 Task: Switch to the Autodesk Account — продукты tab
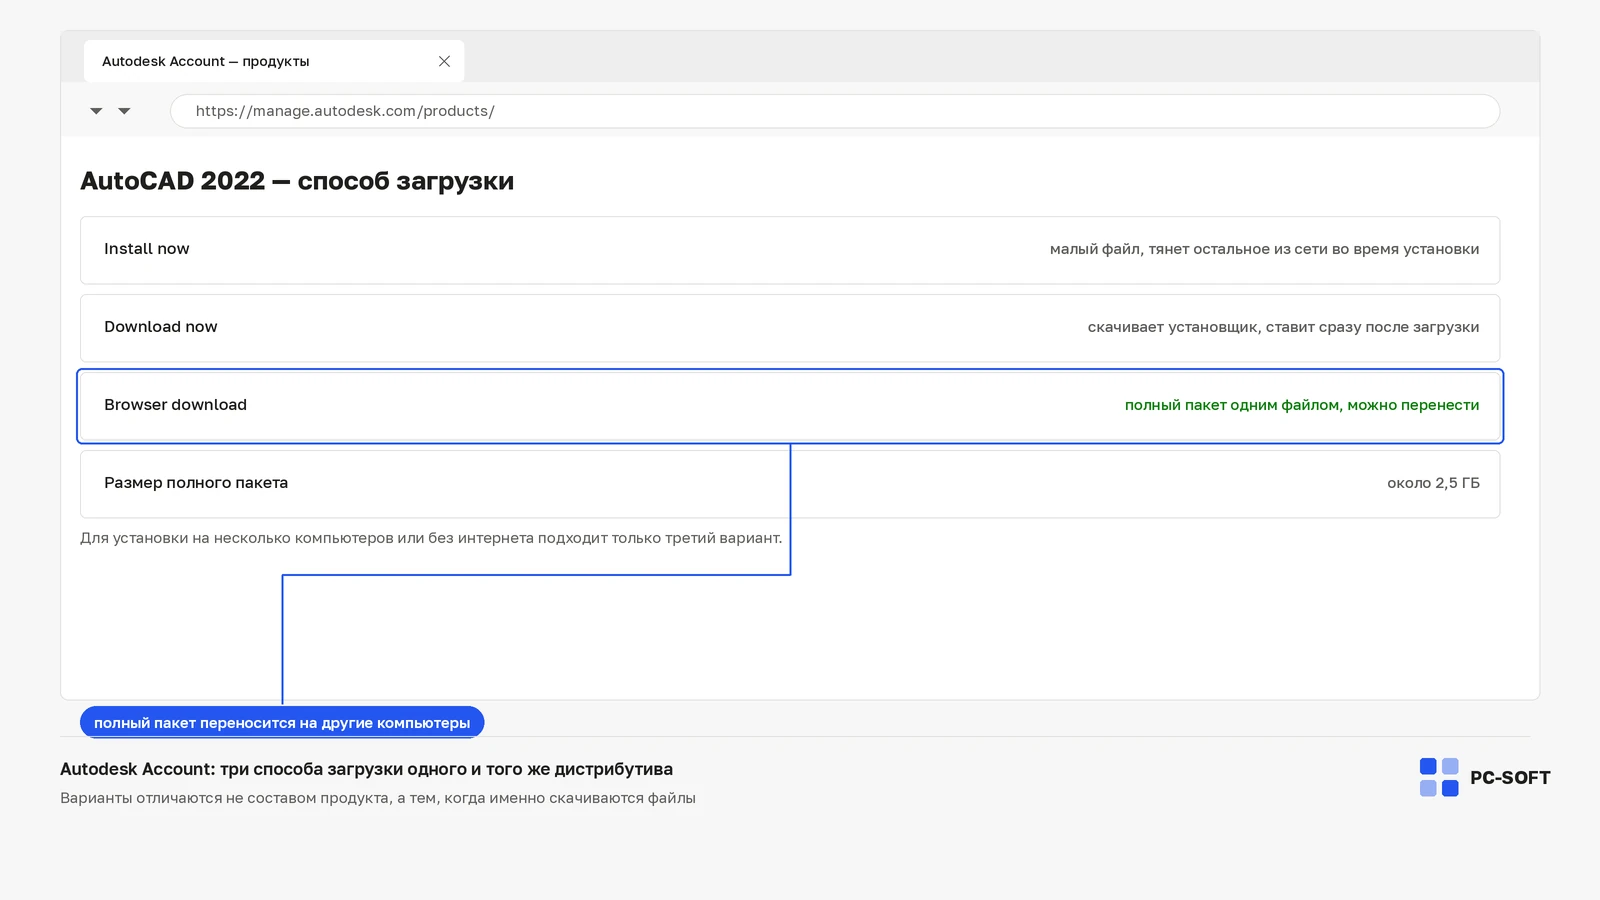point(273,61)
